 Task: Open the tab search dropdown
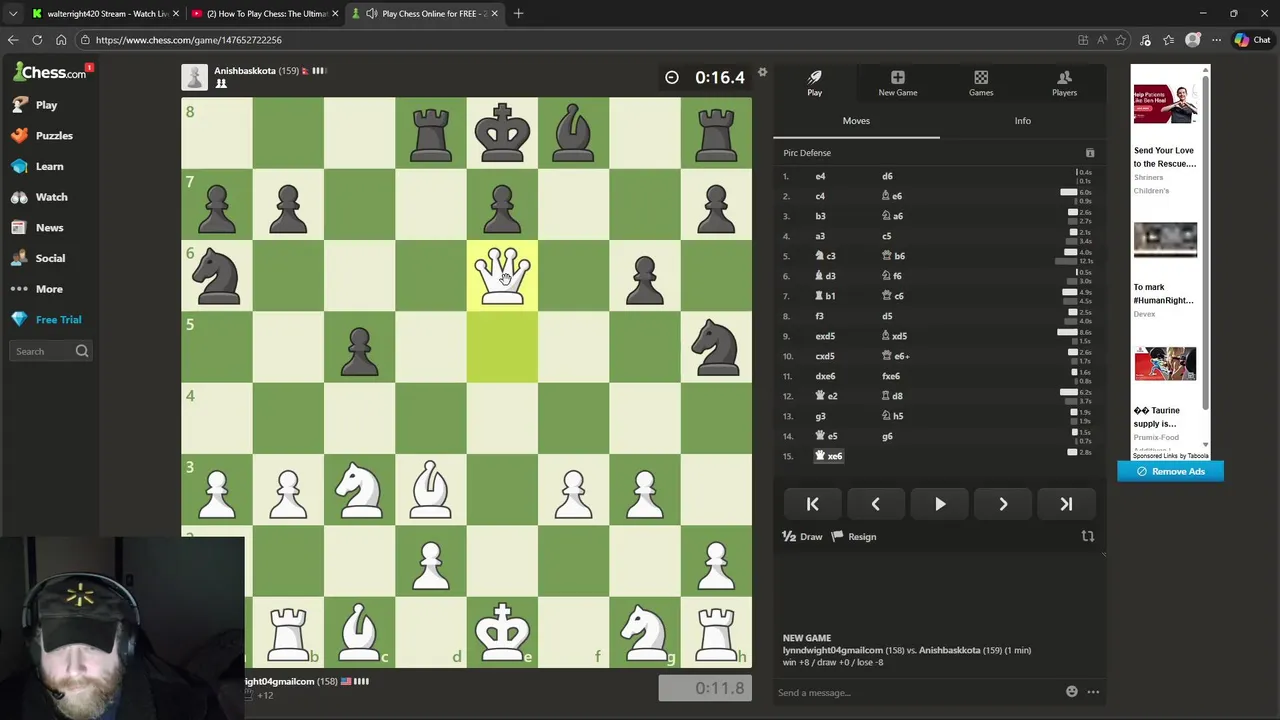(13, 14)
